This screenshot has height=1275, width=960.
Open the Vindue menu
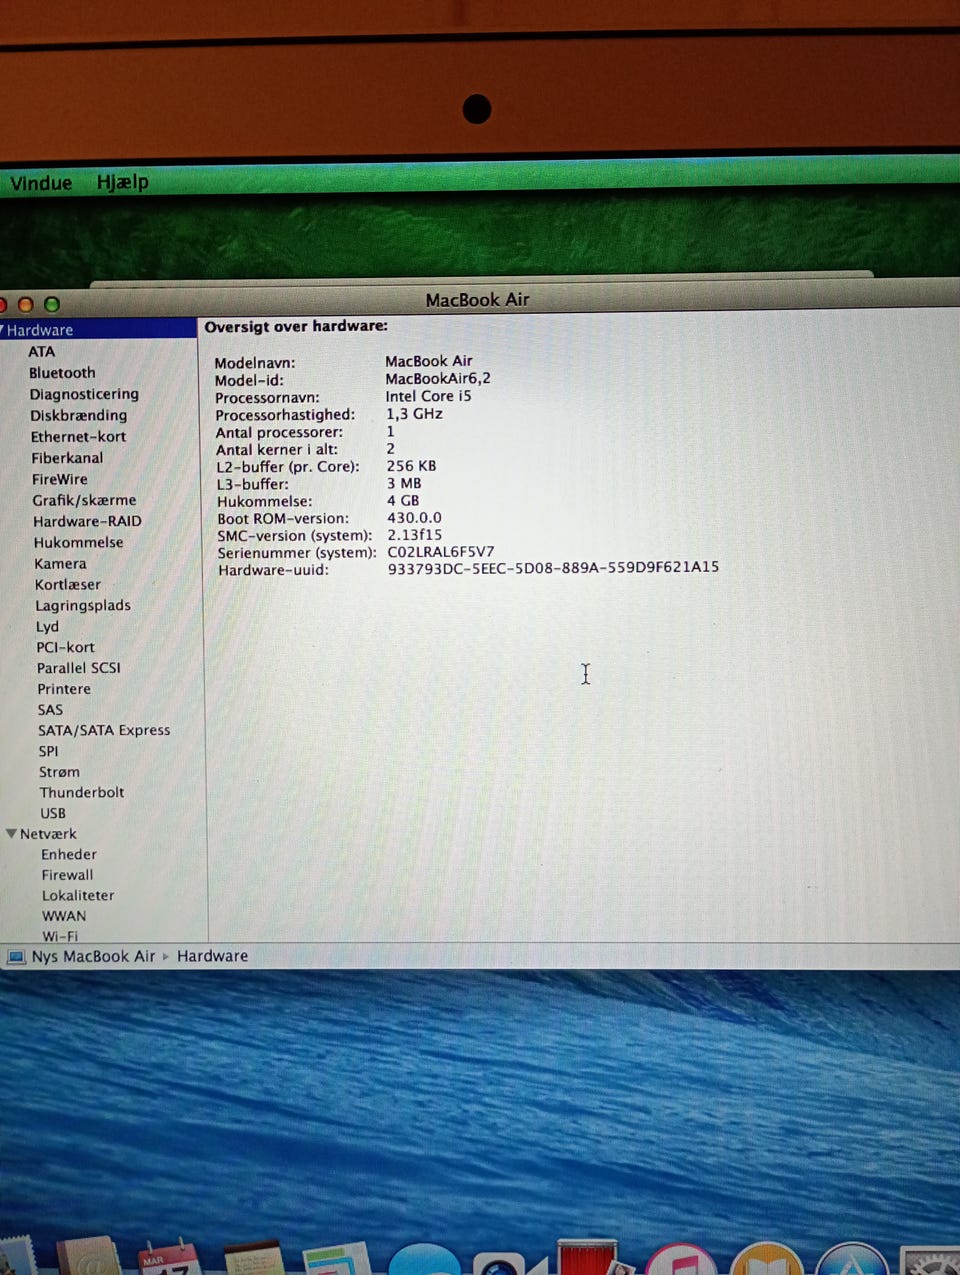click(41, 183)
